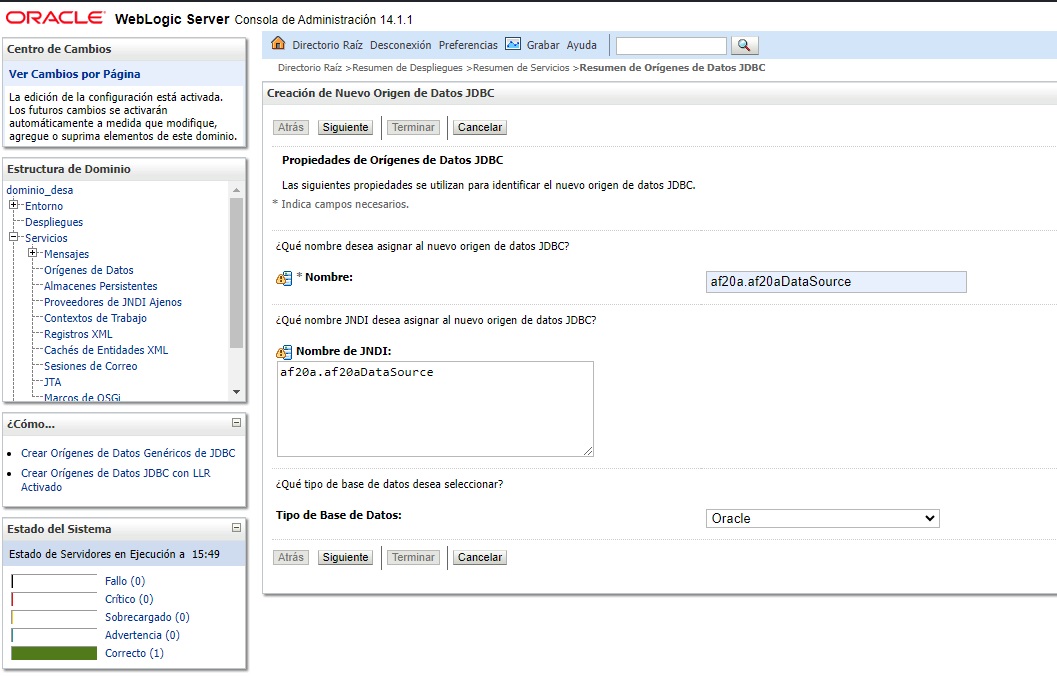Expand the Mensajes tree node
1057x676 pixels.
click(32, 253)
